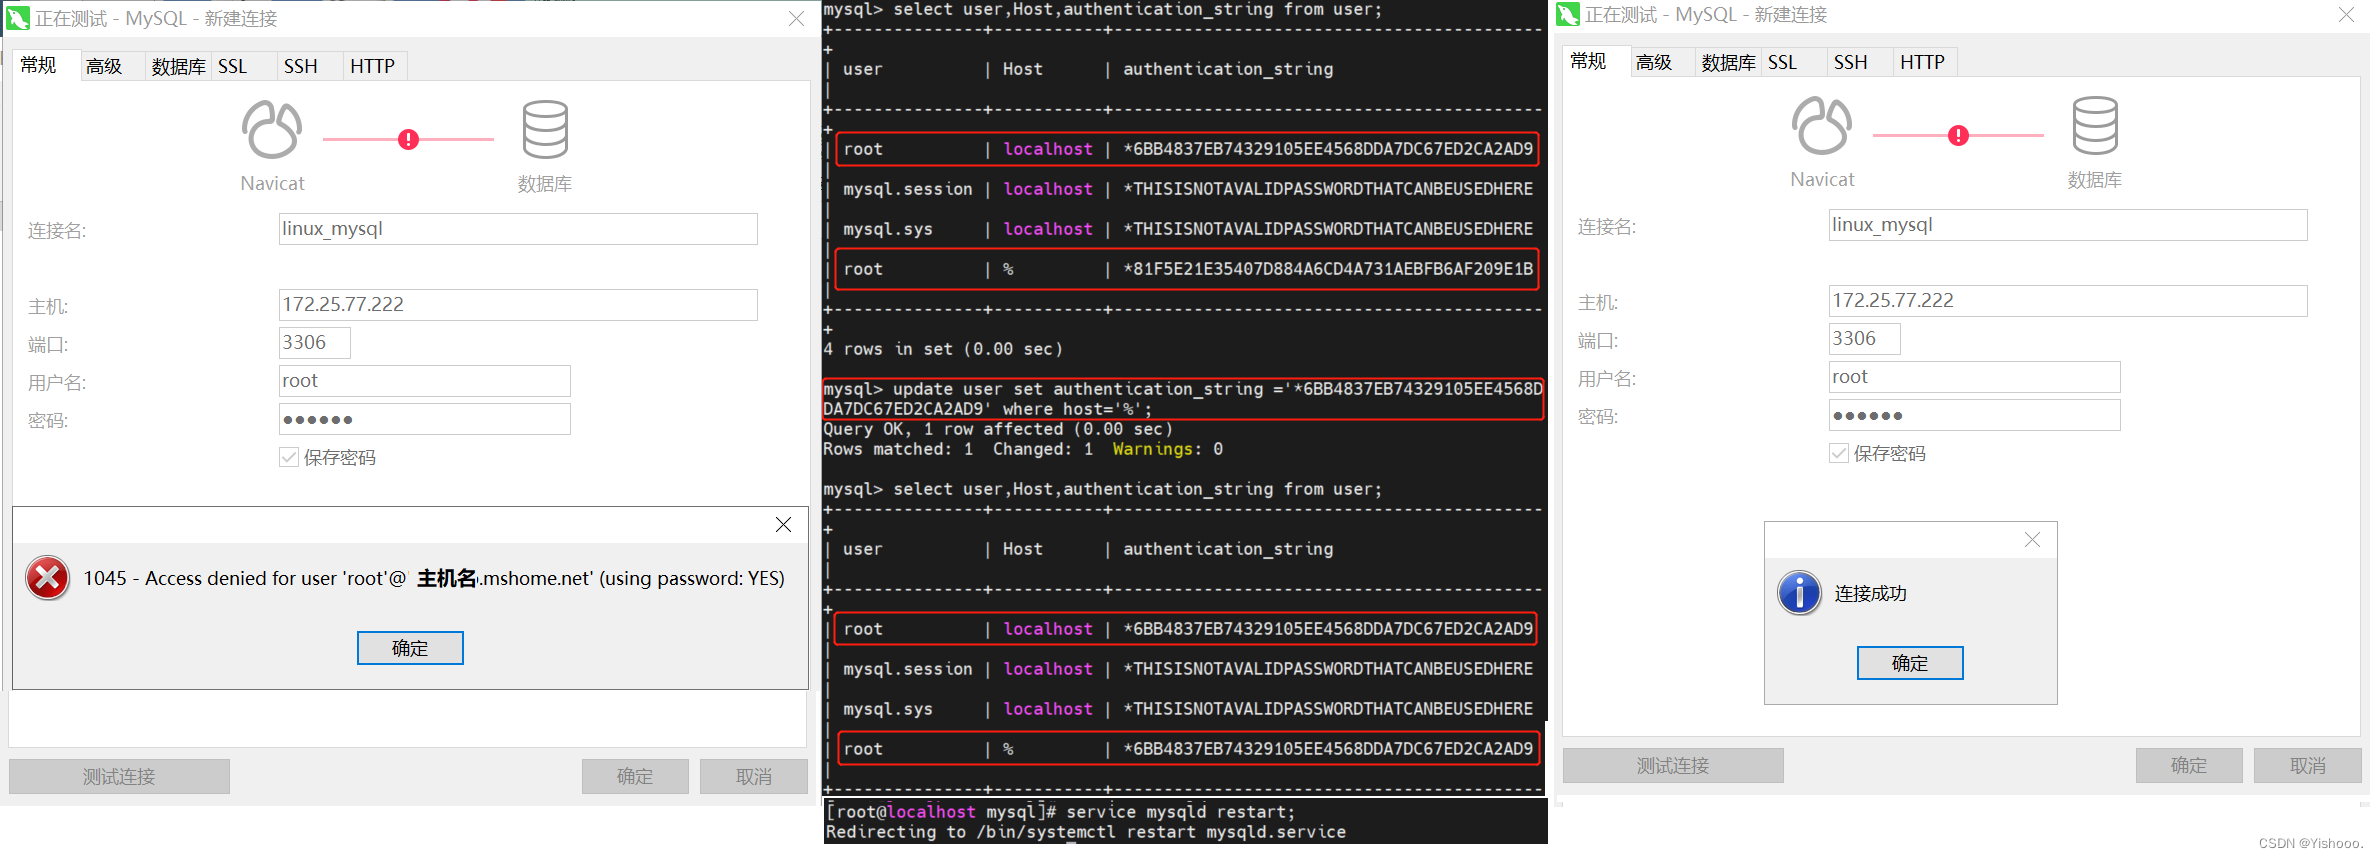The height and width of the screenshot is (858, 2378).
Task: Click bottom 确定 button in left window
Action: point(635,776)
